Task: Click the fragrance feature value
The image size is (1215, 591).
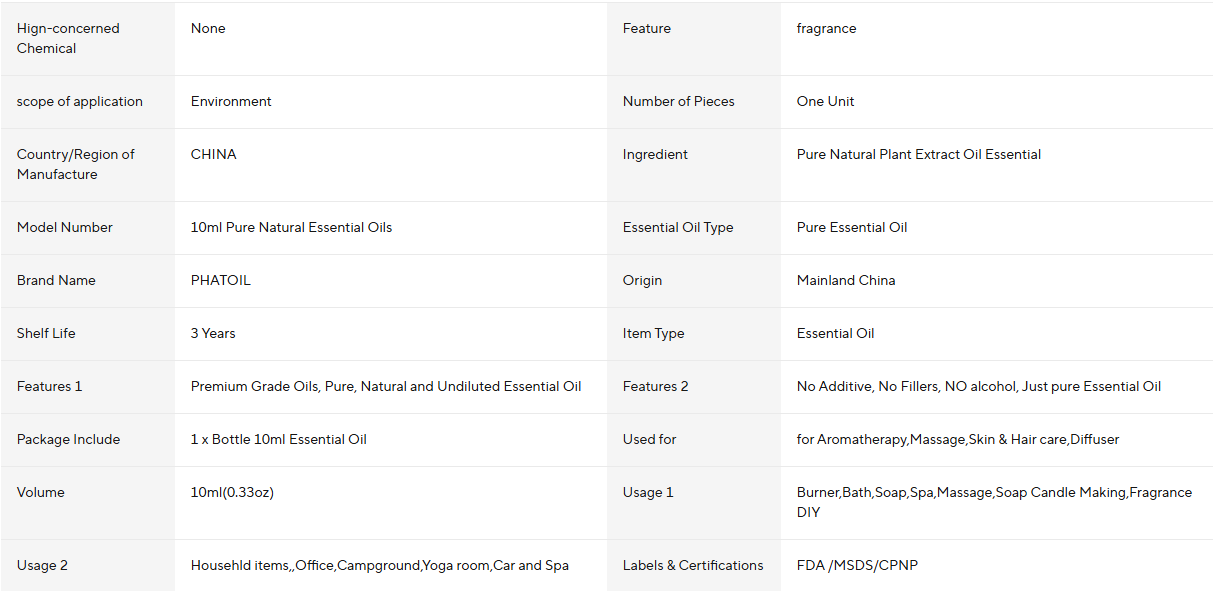Action: (826, 28)
